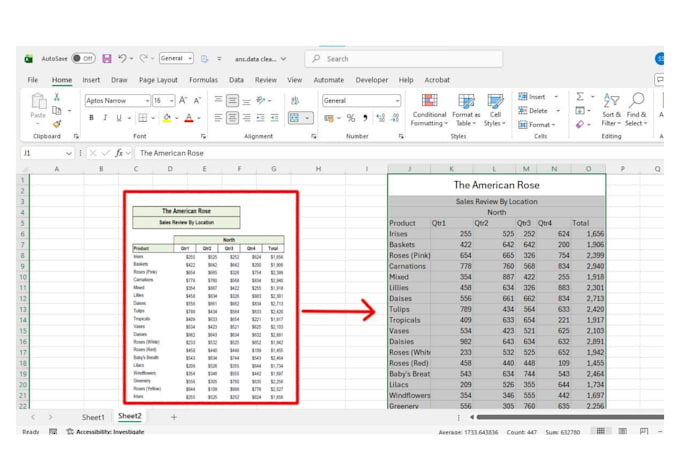680x459 pixels.
Task: Toggle Center horizontal alignment
Action: click(232, 118)
